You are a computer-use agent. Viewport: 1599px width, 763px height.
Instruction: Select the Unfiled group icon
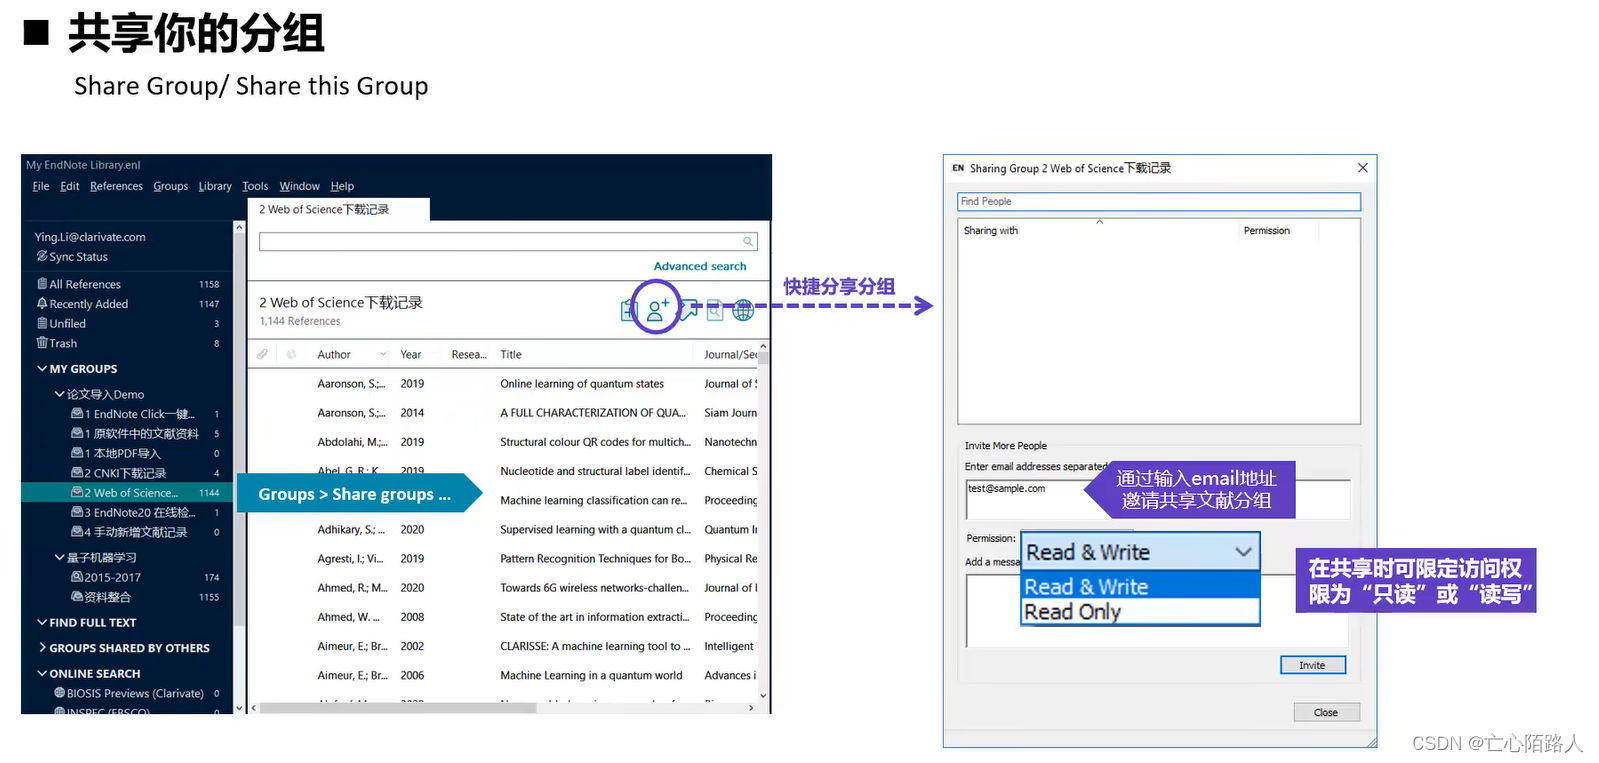(x=42, y=323)
